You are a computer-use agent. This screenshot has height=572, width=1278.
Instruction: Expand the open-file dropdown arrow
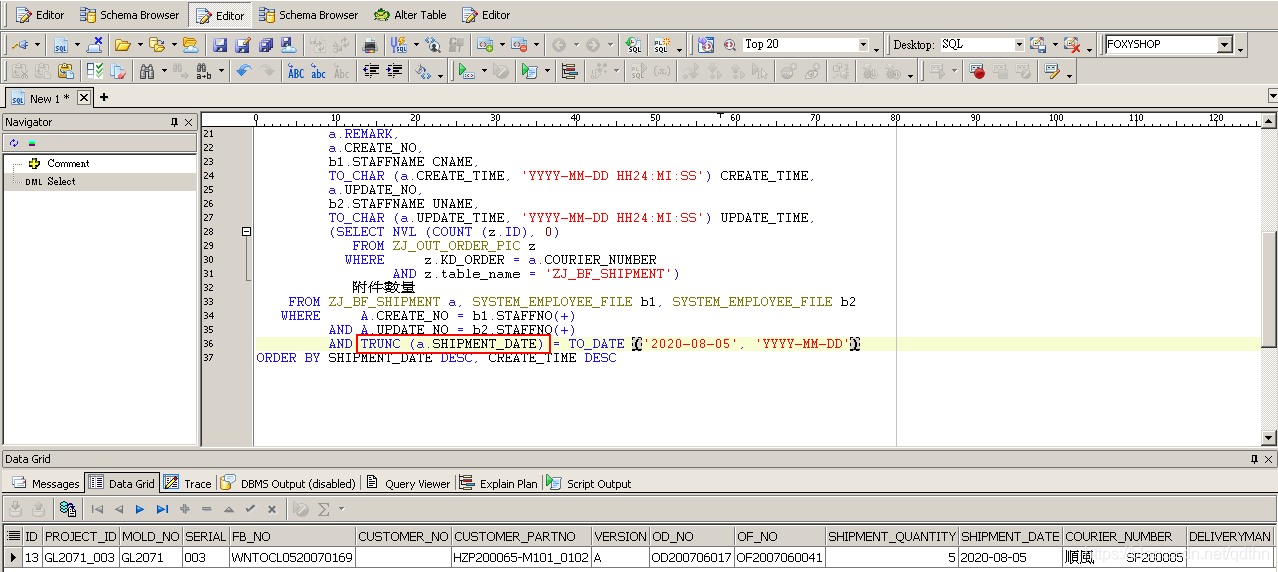point(139,45)
